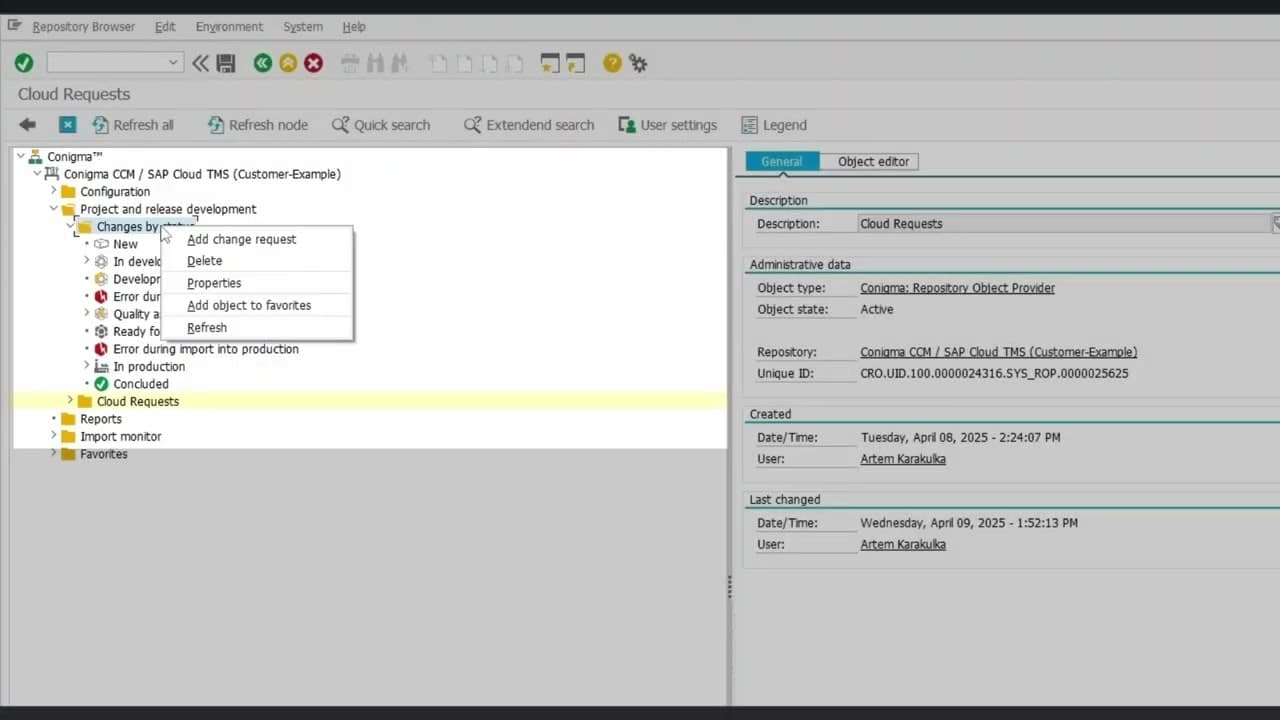This screenshot has height=720, width=1280.
Task: Click the generate shortcut window icon
Action: click(x=575, y=63)
